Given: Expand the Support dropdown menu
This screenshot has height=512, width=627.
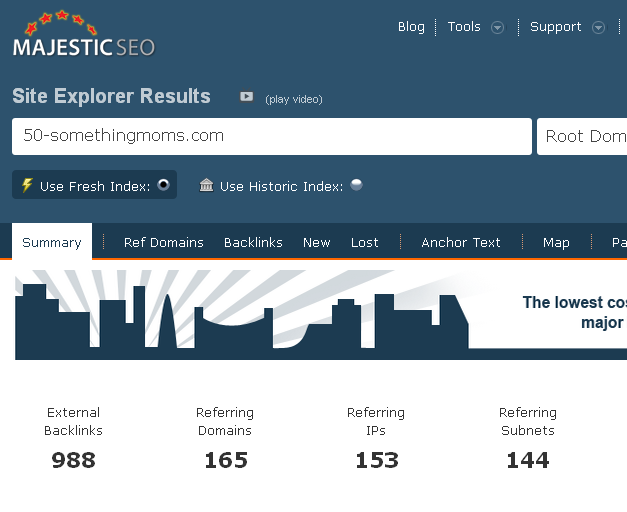Looking at the screenshot, I should [x=598, y=28].
